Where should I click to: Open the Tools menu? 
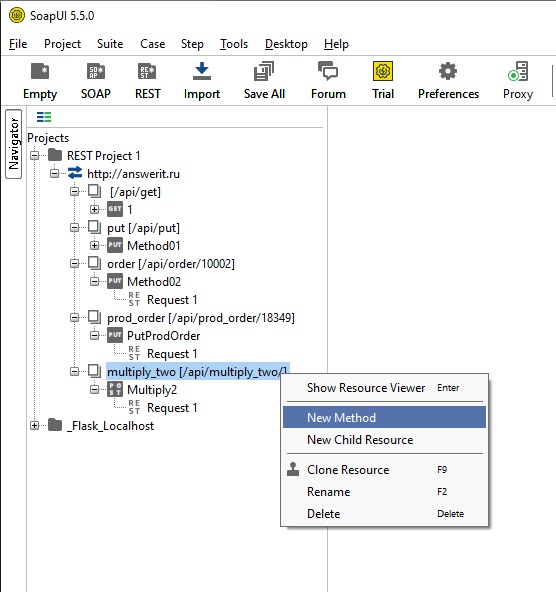point(234,44)
